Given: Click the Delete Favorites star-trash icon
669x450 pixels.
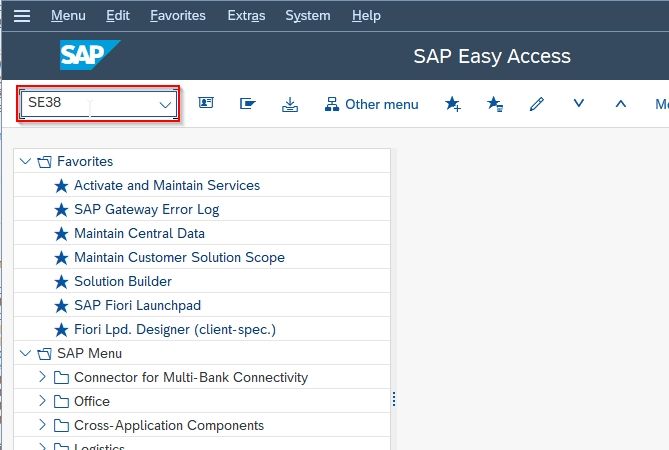Looking at the screenshot, I should (495, 104).
